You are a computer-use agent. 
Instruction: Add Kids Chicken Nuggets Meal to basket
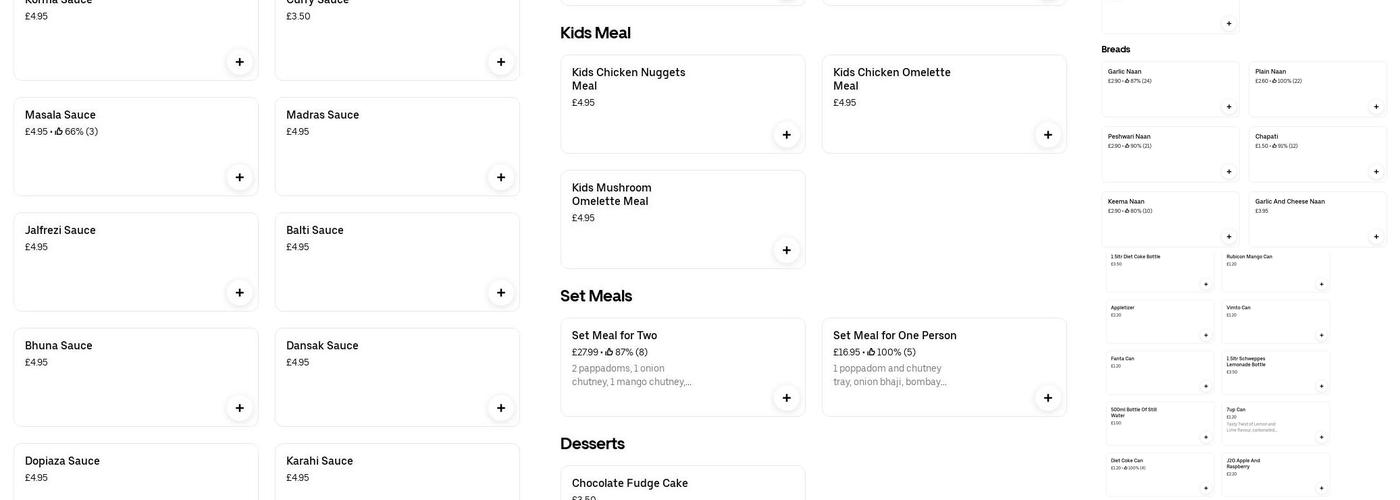click(786, 135)
